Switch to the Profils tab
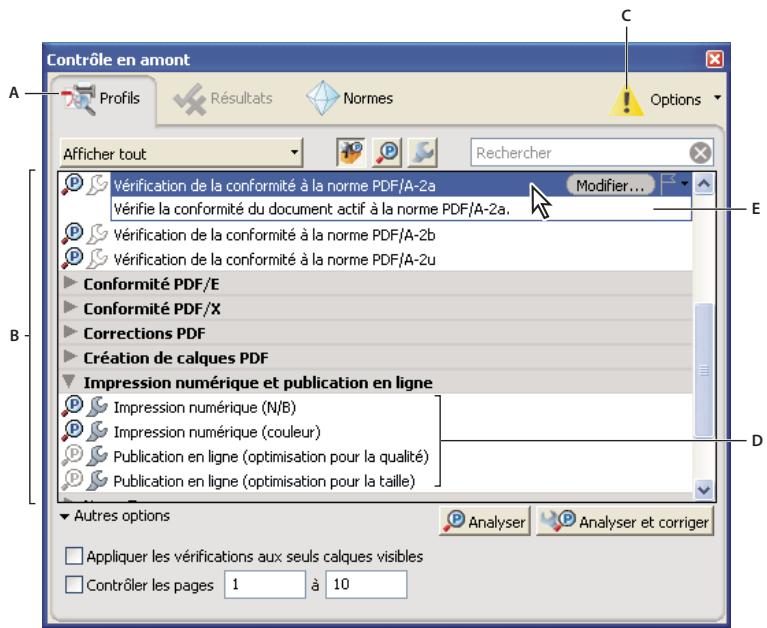 tap(104, 98)
